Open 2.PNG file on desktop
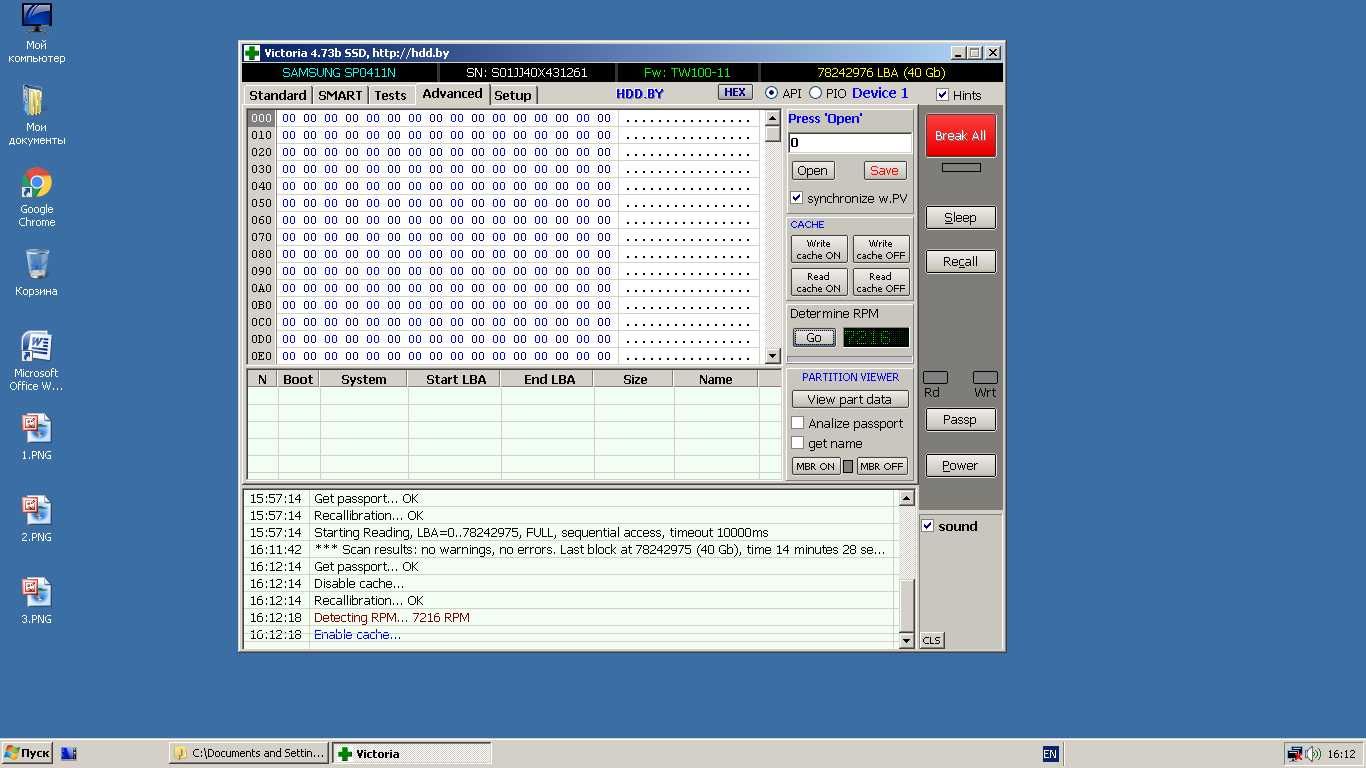Screen dimensions: 1366x768 click(37, 519)
